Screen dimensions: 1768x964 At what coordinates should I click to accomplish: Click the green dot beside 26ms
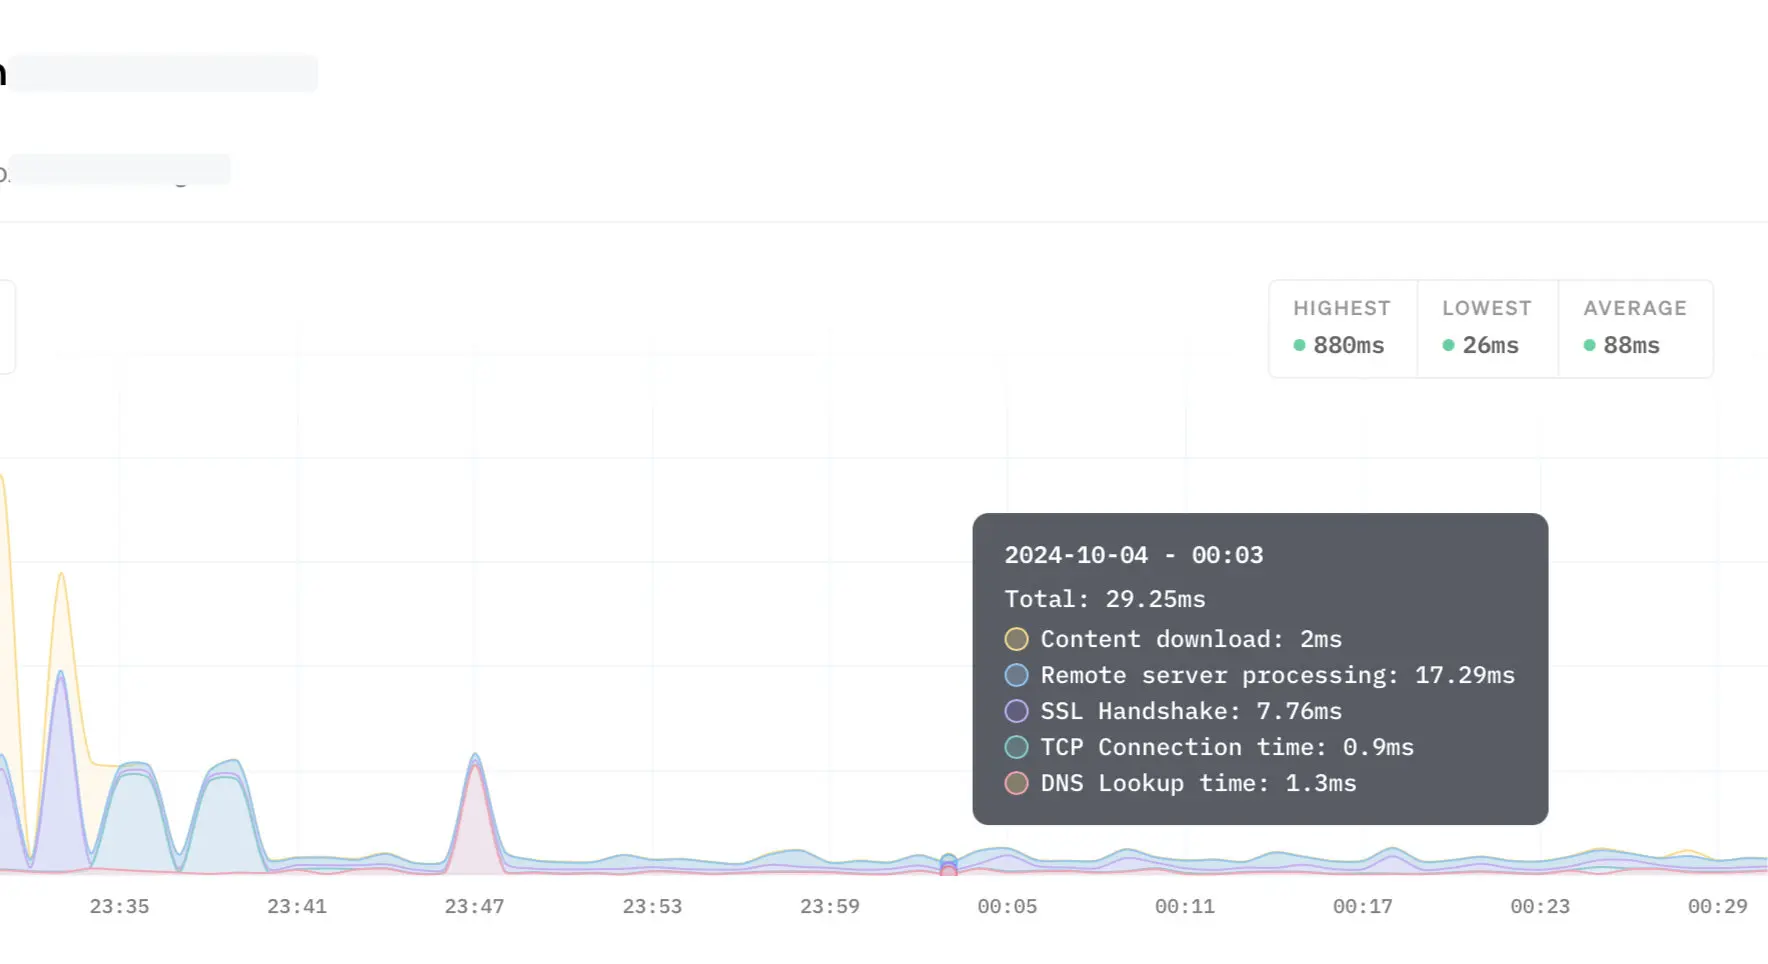(1448, 345)
